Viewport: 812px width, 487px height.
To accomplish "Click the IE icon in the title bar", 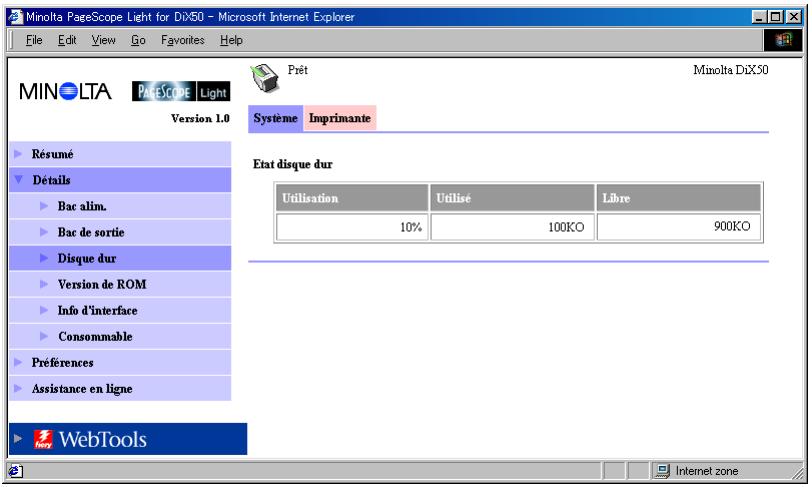I will (16, 17).
